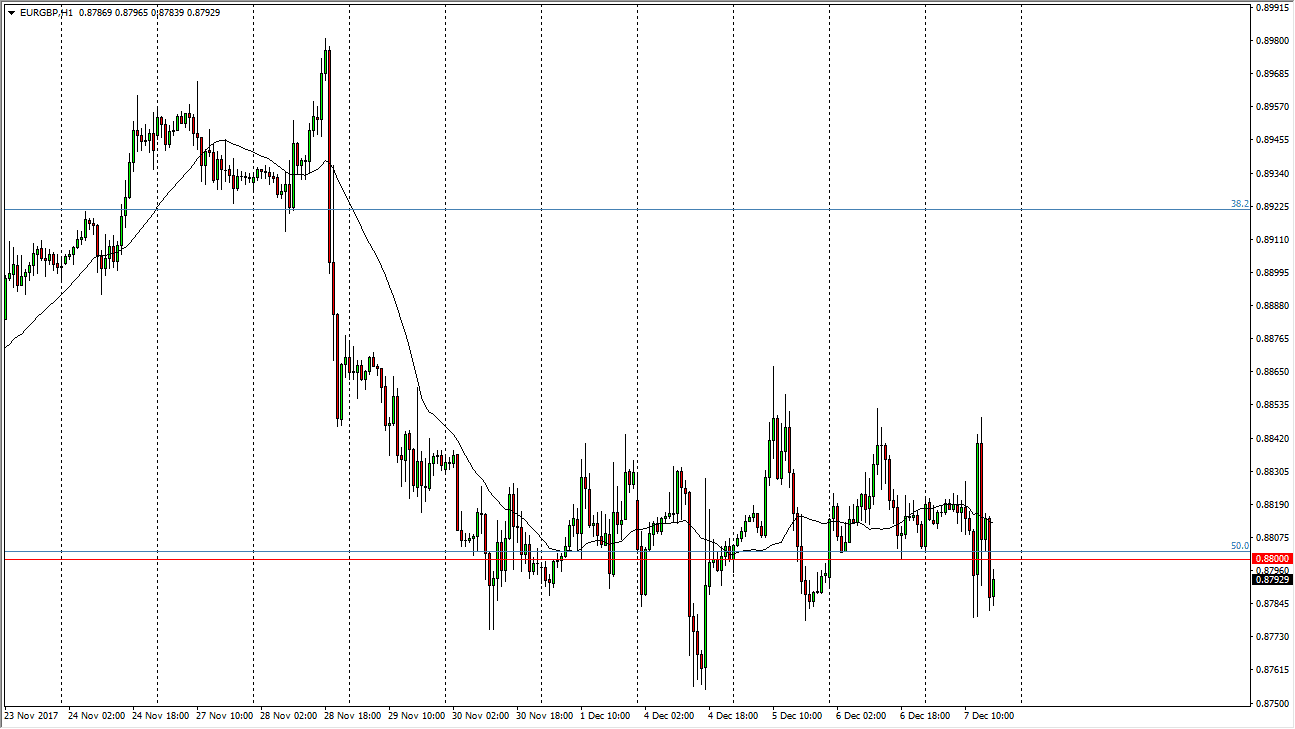Click the 23 Nov 2017 date label
1295x729 pixels.
32,716
